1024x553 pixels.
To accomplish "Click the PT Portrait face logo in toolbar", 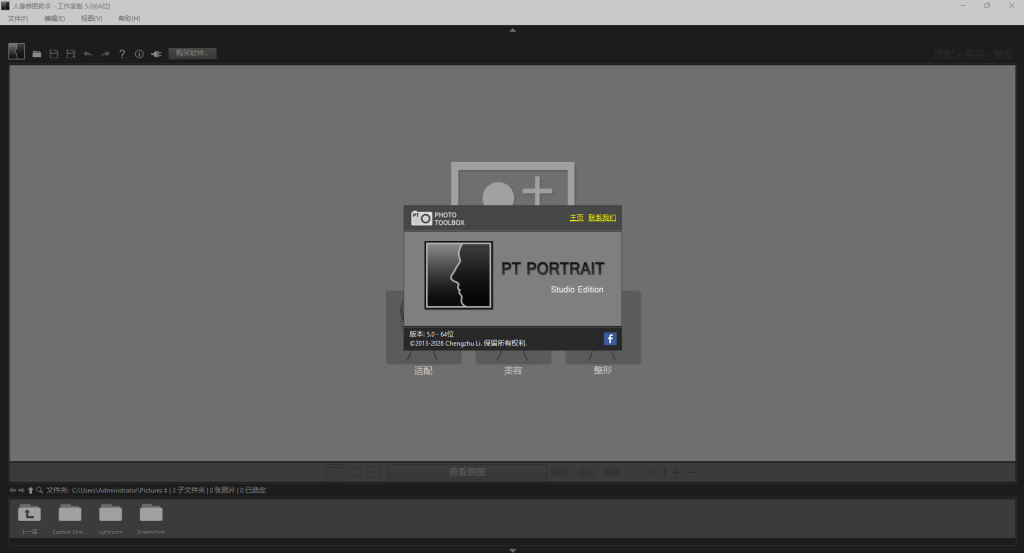I will pyautogui.click(x=16, y=52).
